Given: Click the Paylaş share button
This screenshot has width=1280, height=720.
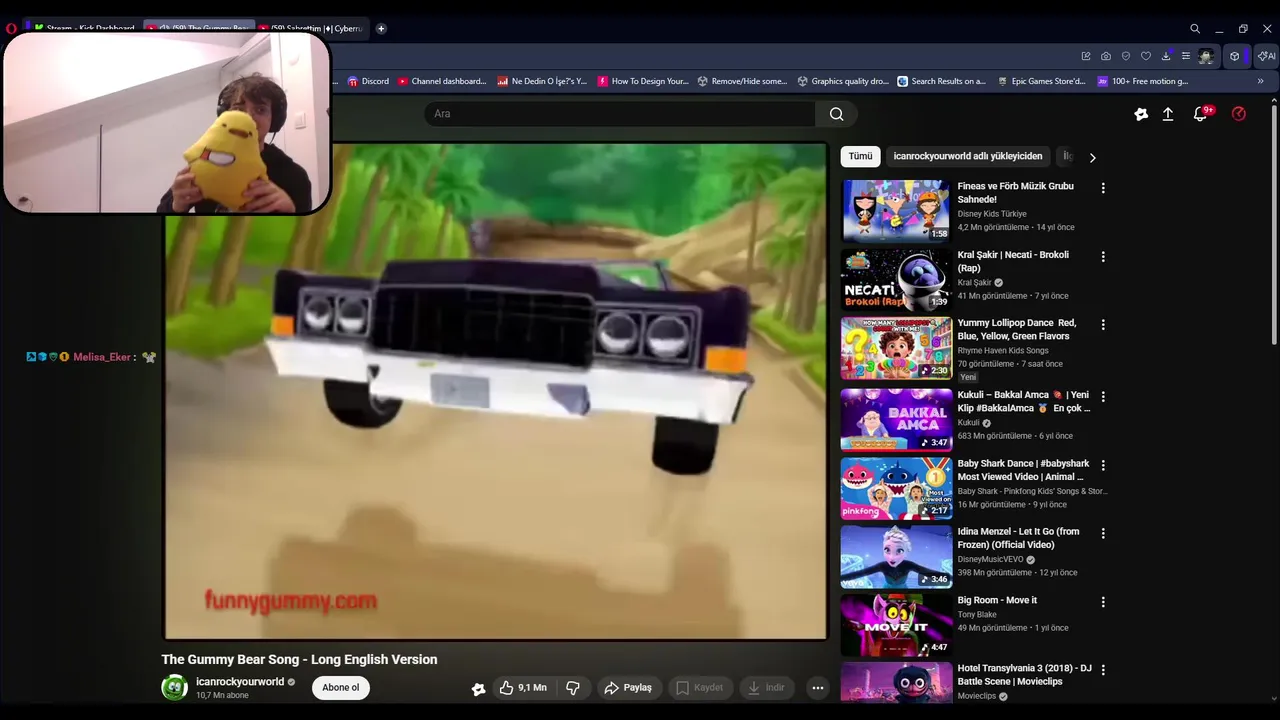Looking at the screenshot, I should 628,688.
